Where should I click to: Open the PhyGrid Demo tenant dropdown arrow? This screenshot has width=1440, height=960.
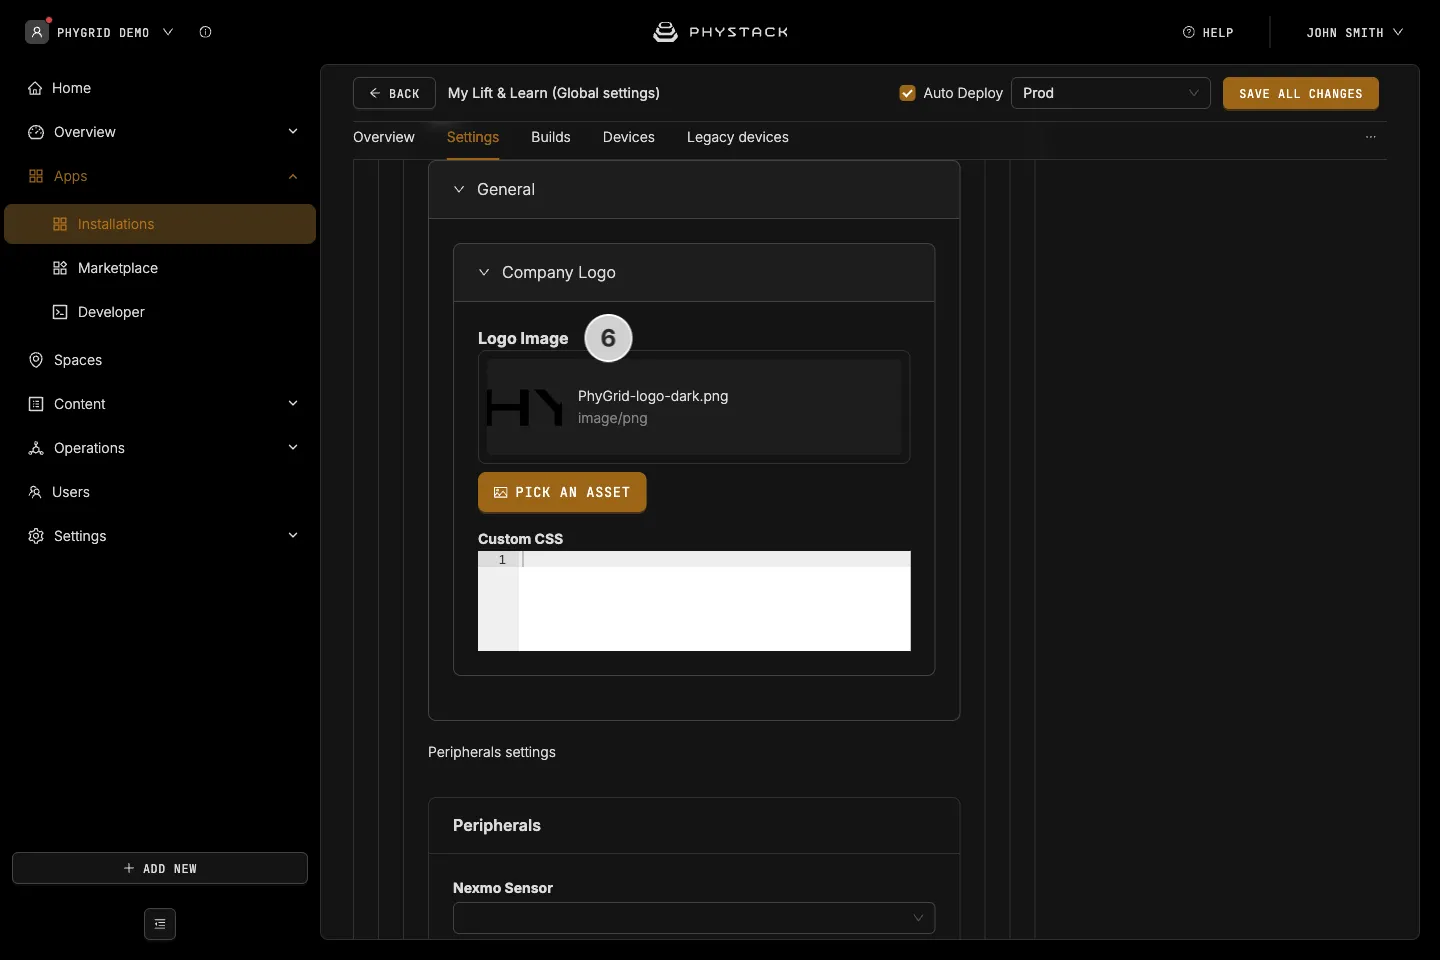[x=168, y=32]
